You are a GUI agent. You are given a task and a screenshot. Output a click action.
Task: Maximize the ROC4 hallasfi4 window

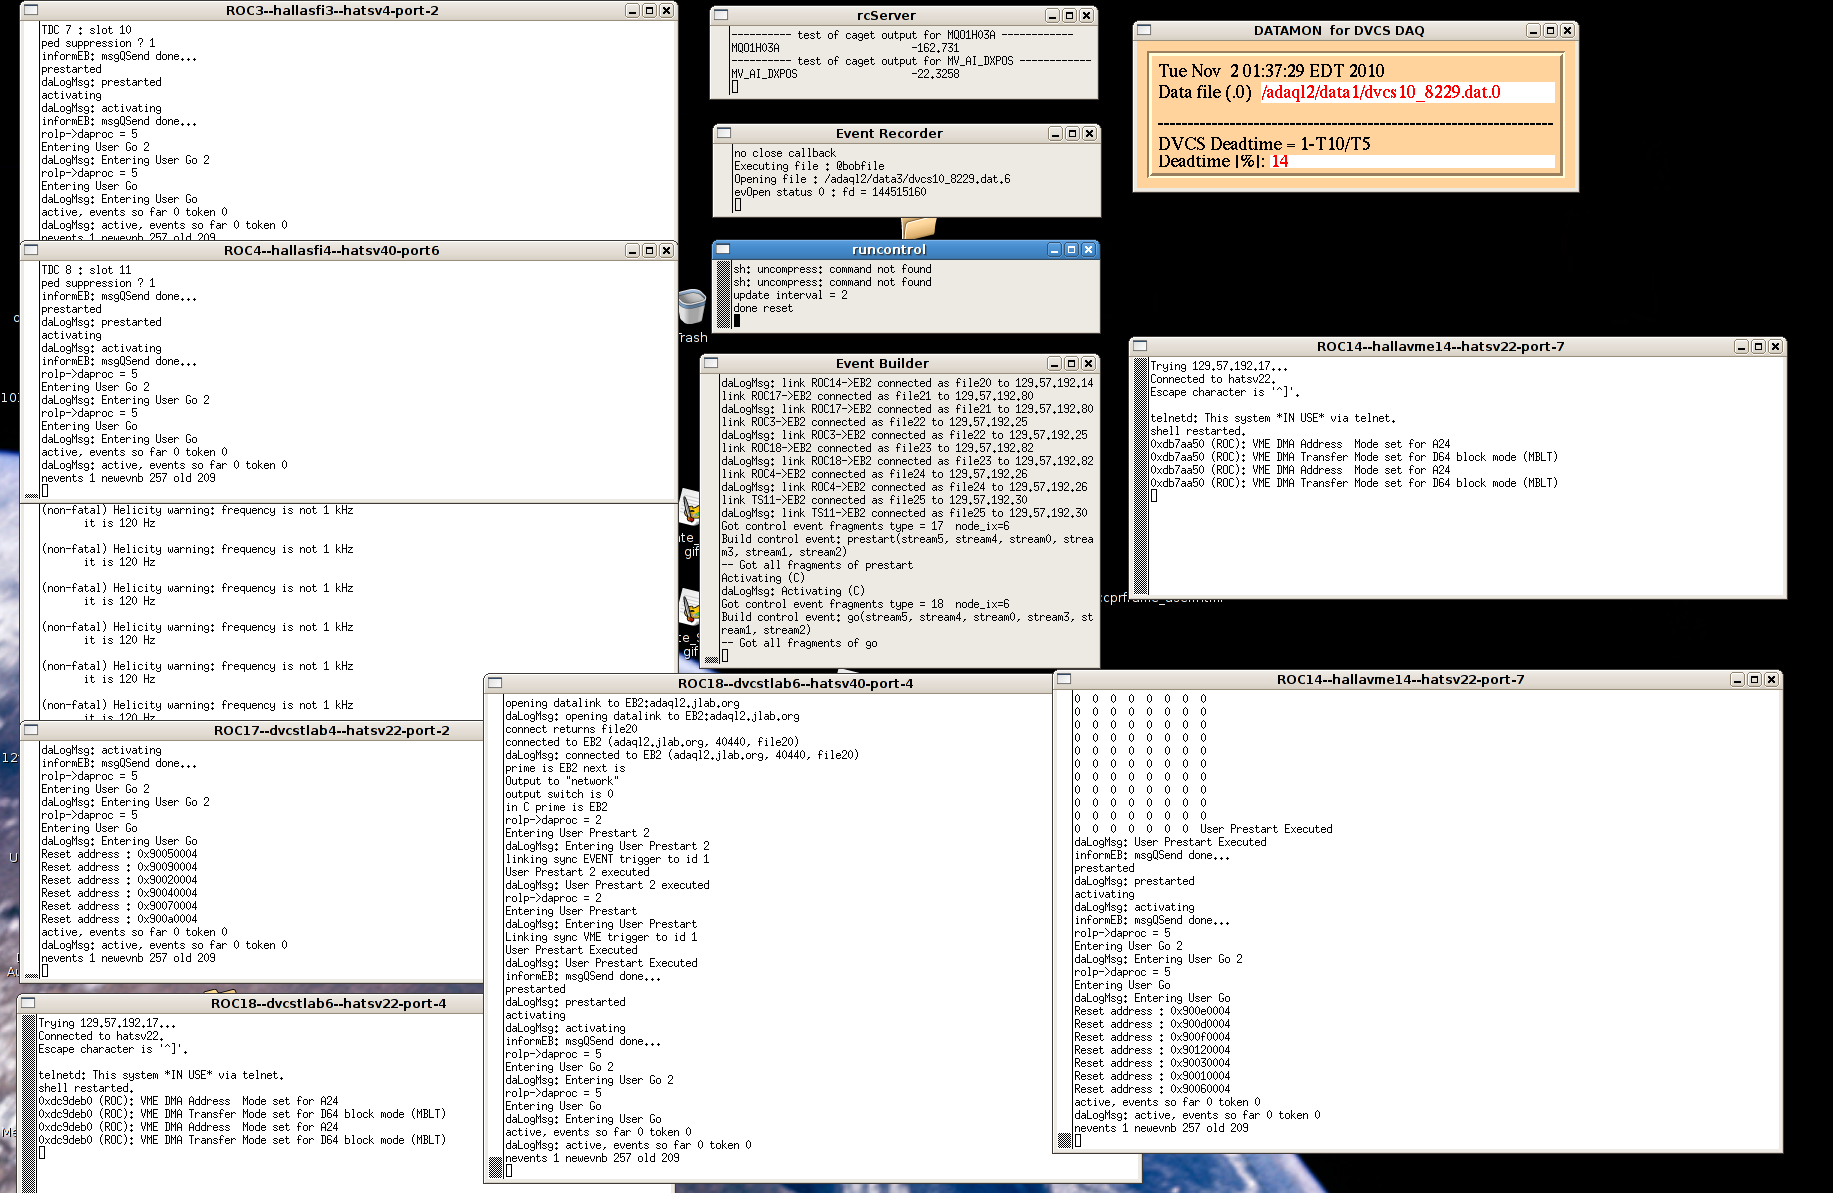point(649,250)
